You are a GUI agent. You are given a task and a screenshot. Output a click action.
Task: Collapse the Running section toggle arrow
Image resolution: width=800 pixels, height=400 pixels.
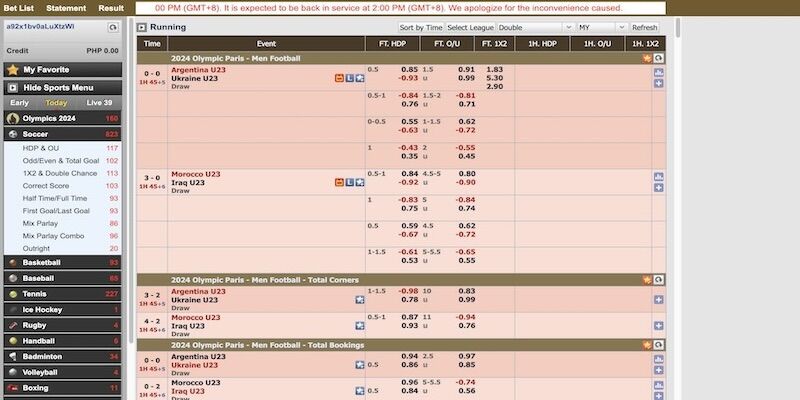click(x=142, y=27)
